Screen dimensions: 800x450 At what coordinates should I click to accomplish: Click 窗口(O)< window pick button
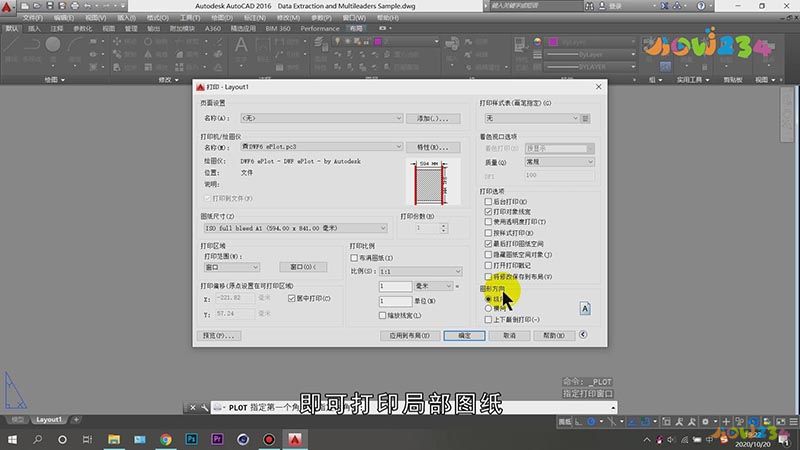point(303,267)
